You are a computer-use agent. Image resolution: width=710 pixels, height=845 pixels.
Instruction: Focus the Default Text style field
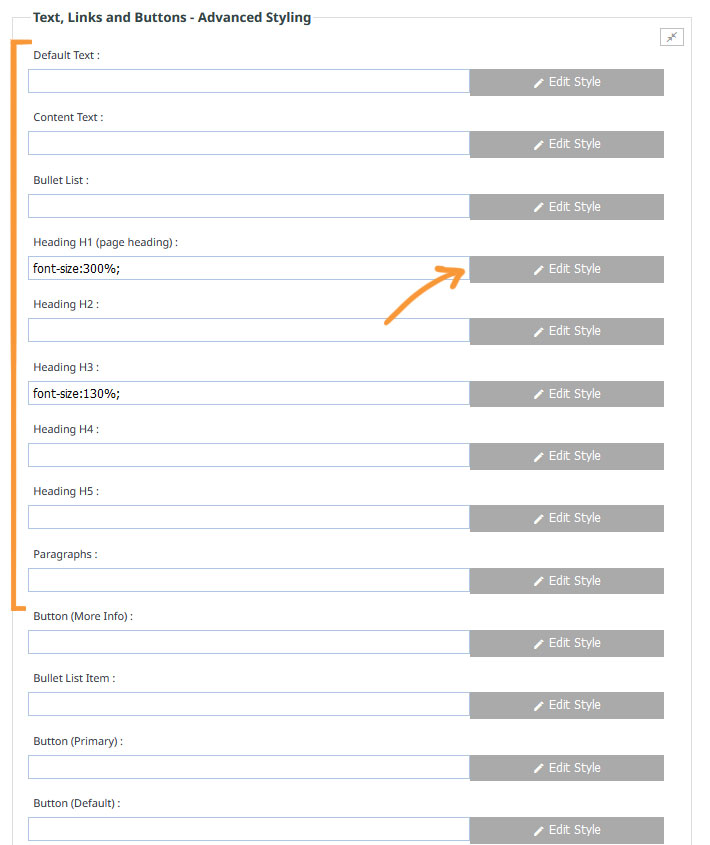(x=249, y=82)
